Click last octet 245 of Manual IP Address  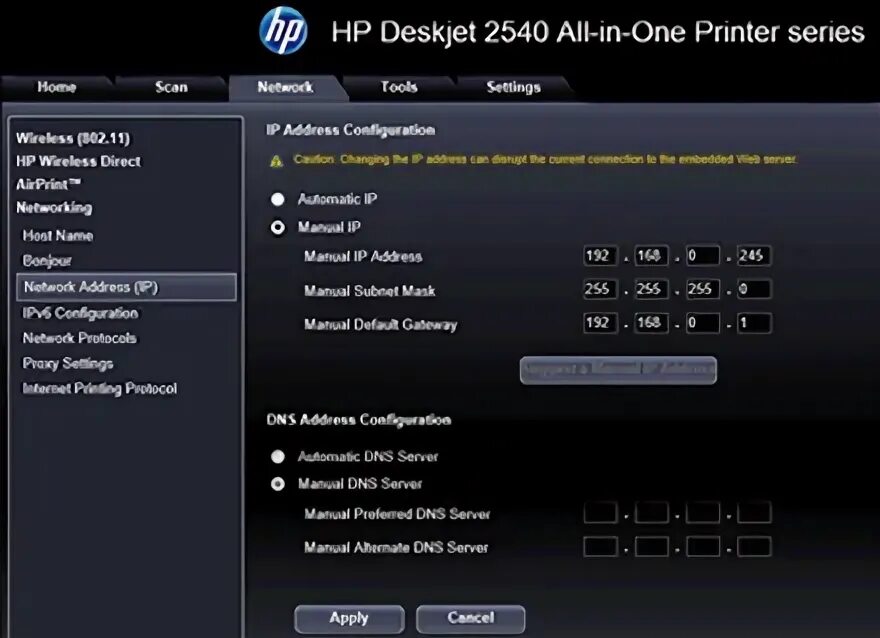click(x=754, y=256)
